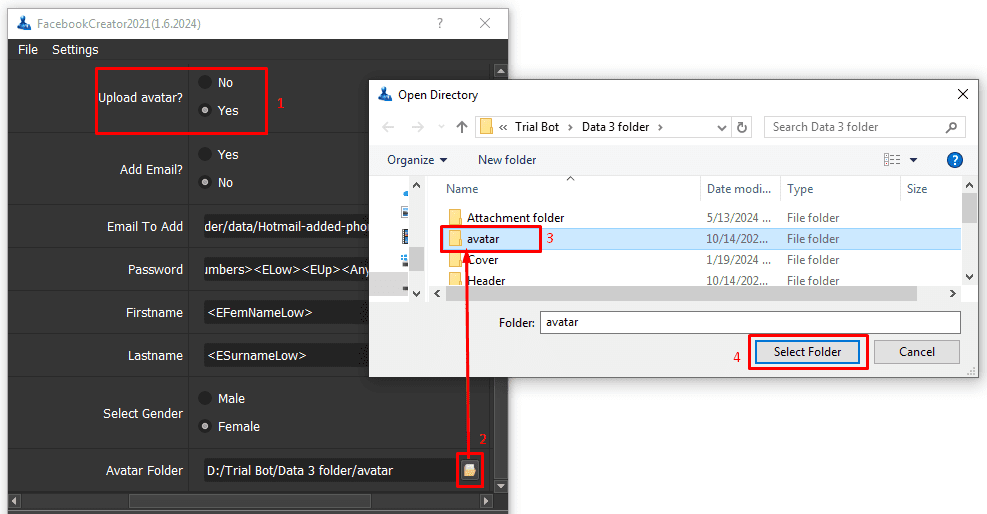Click Data 3 folder in the address path

[x=615, y=127]
